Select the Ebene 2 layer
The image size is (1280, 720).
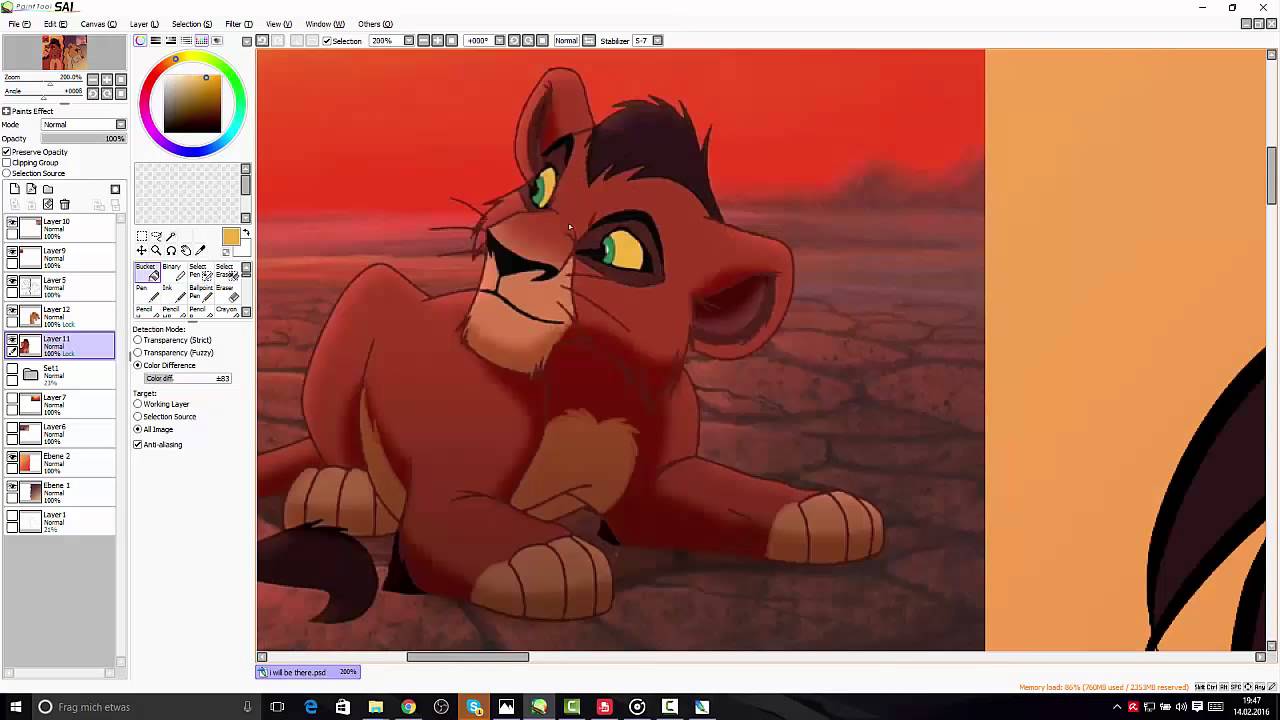point(59,462)
